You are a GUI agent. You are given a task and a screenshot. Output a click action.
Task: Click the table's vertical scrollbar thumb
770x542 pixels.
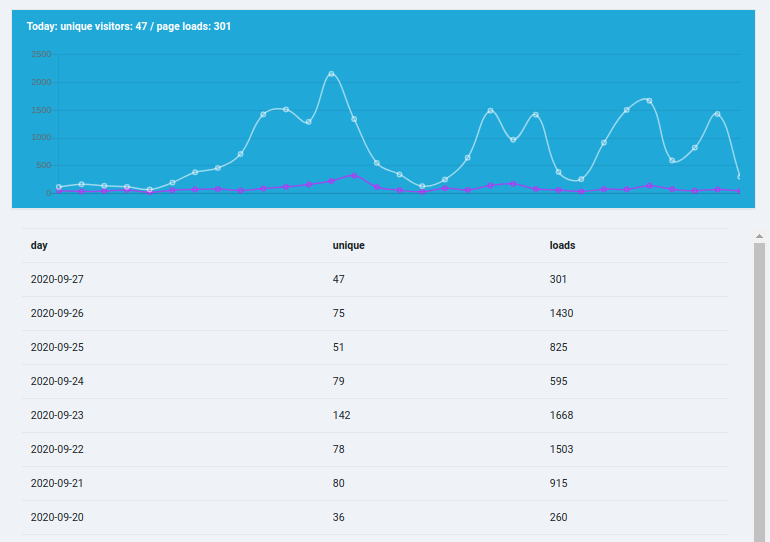(x=759, y=392)
